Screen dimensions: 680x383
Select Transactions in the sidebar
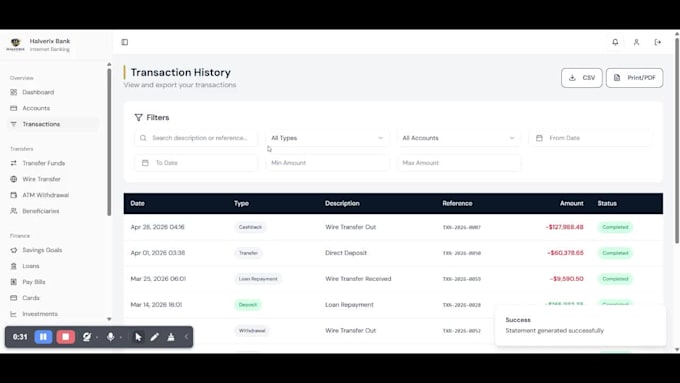[x=53, y=124]
